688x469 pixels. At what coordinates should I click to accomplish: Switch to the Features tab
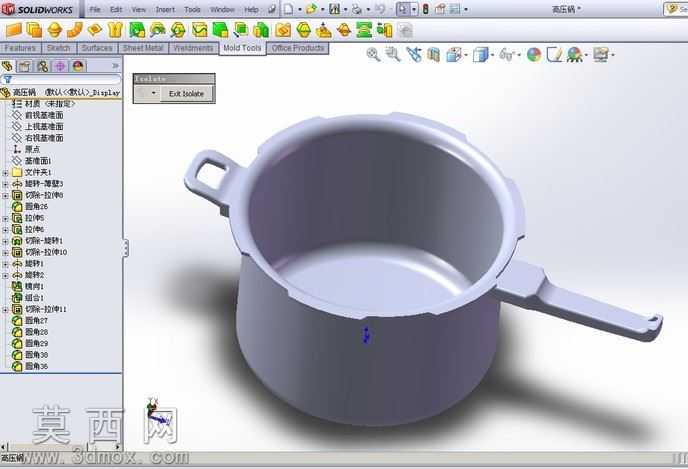[x=21, y=48]
